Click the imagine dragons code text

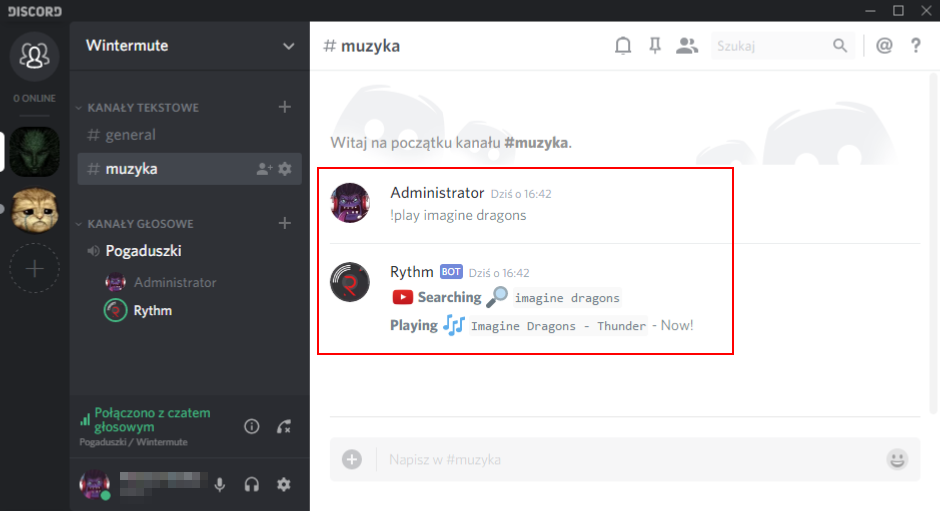(x=567, y=298)
